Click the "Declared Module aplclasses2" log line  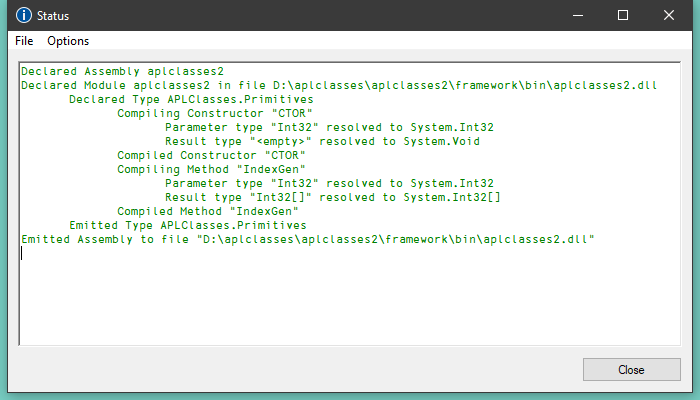click(338, 86)
